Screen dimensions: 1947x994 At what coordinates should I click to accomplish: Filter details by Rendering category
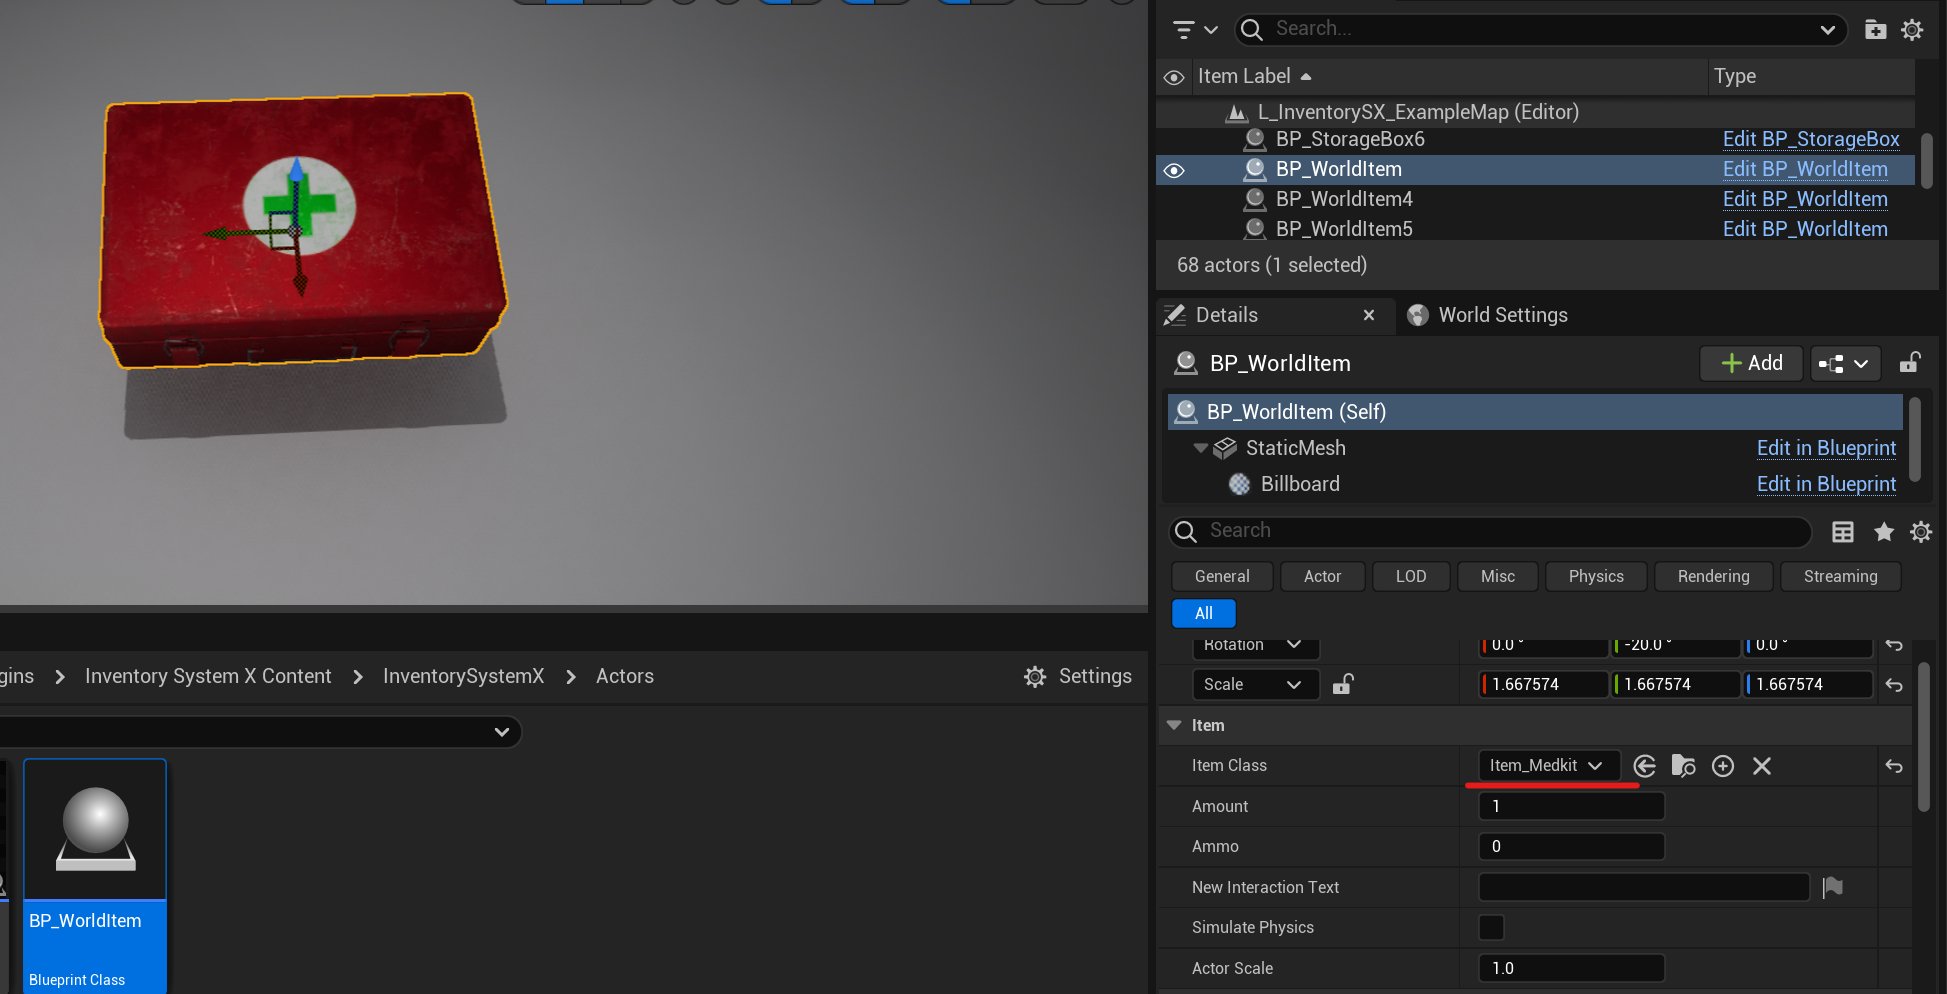tap(1713, 576)
